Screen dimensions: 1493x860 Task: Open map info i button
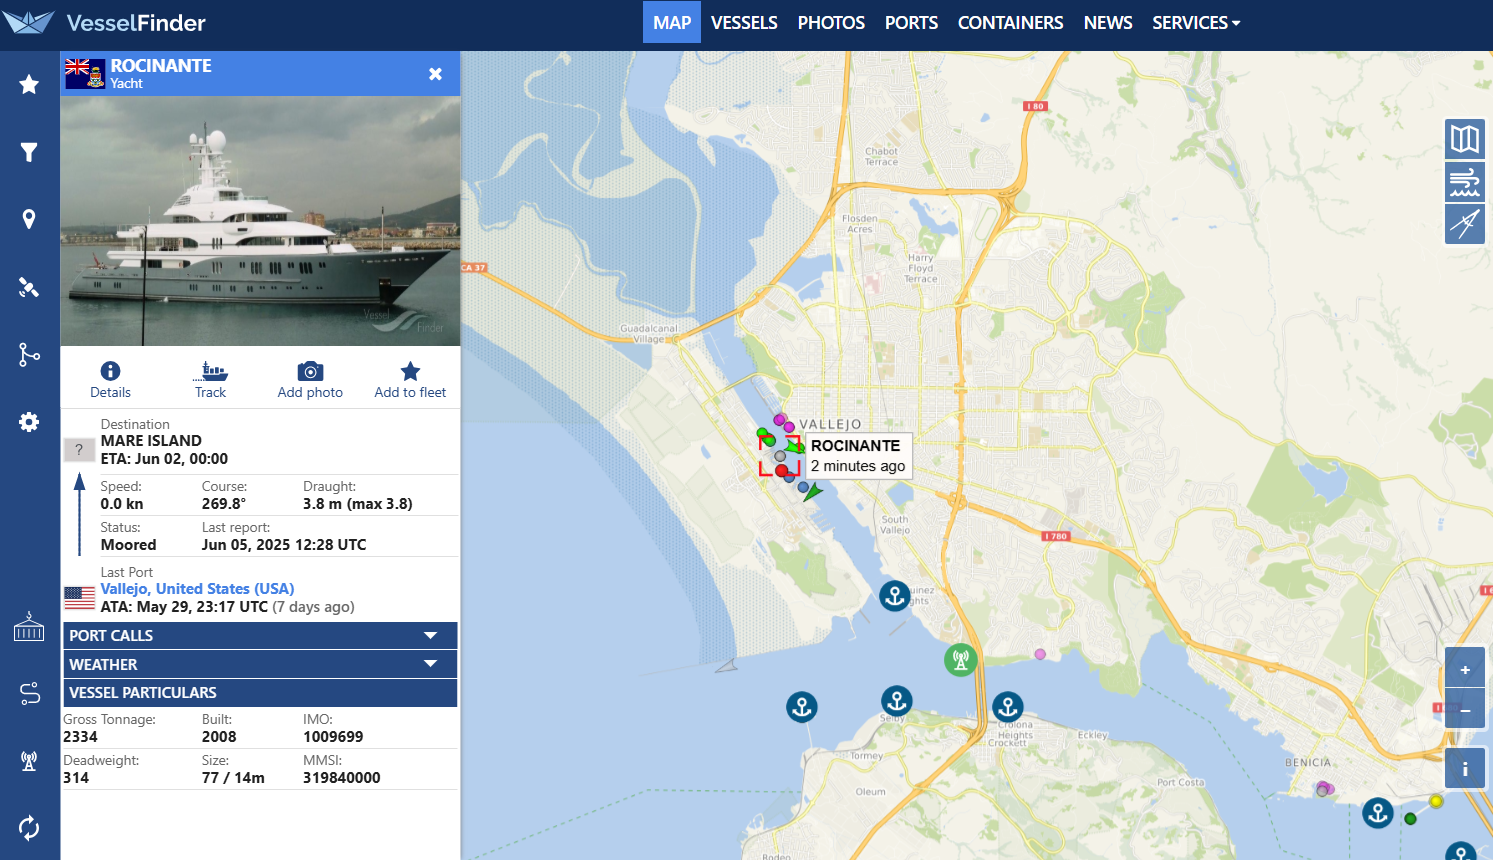pos(1464,769)
